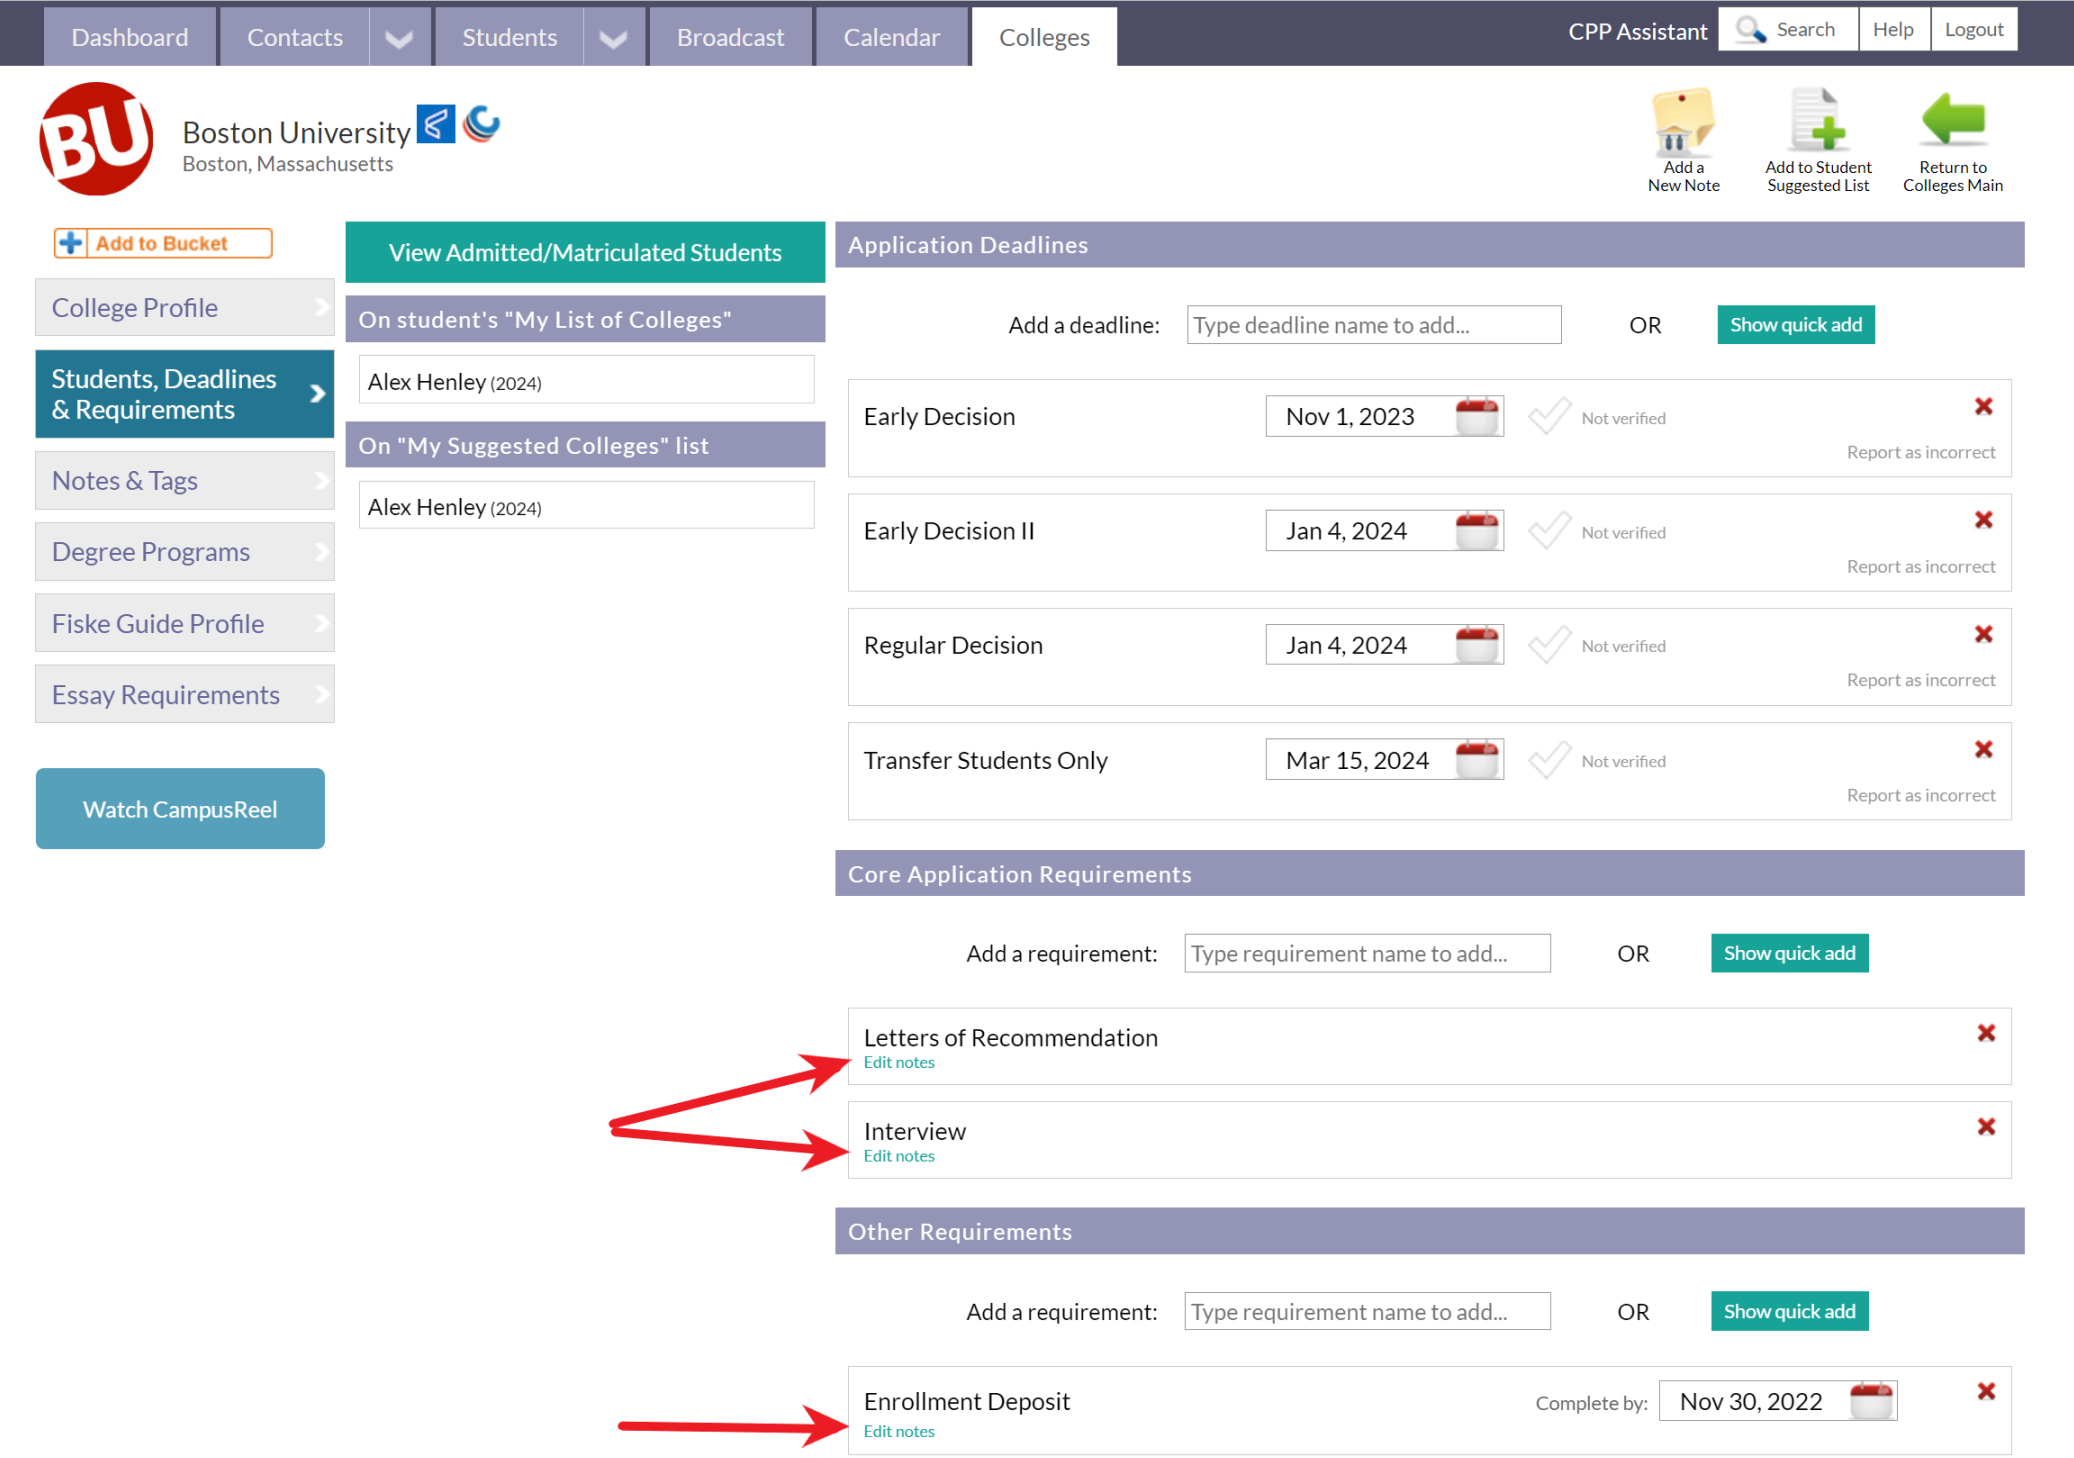Click Show quick add under Other Requirements
2074x1458 pixels.
coord(1789,1311)
